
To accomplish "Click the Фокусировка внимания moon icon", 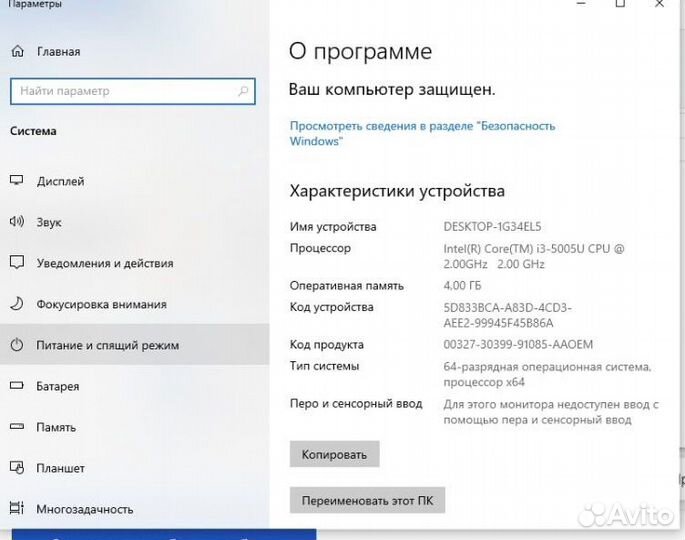I will tap(17, 304).
